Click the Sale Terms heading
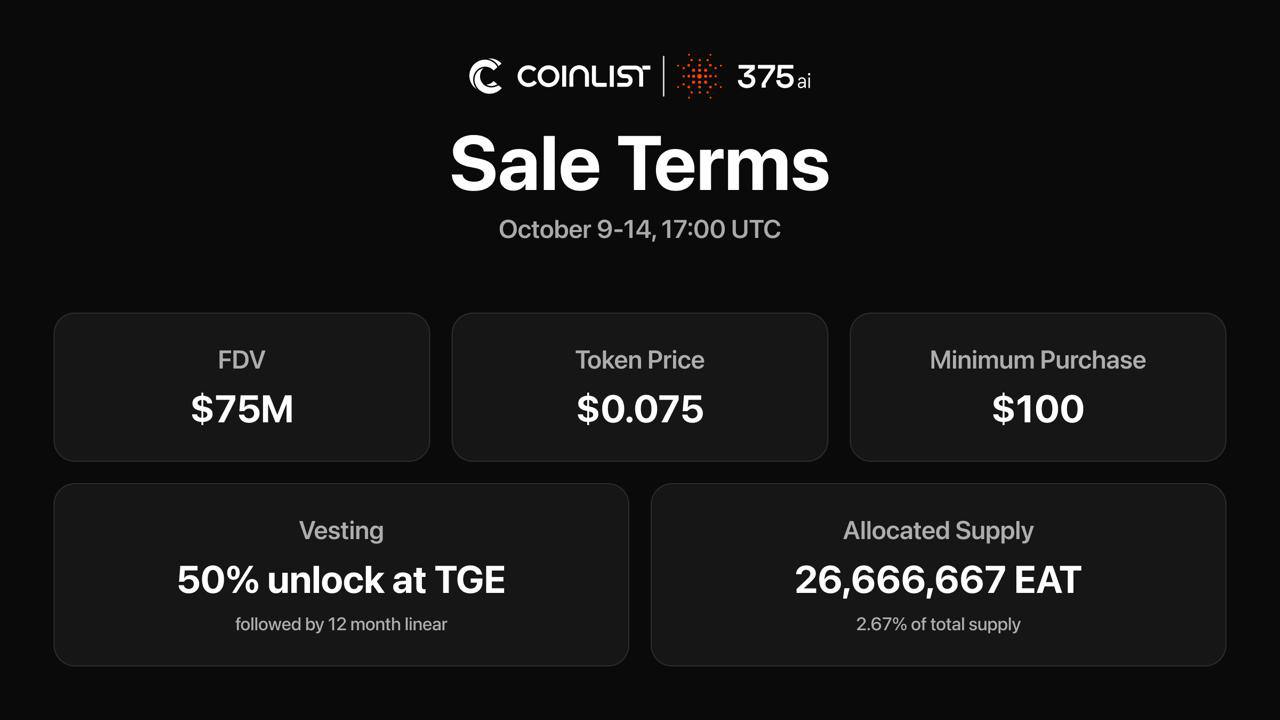This screenshot has height=720, width=1280. pyautogui.click(x=640, y=163)
